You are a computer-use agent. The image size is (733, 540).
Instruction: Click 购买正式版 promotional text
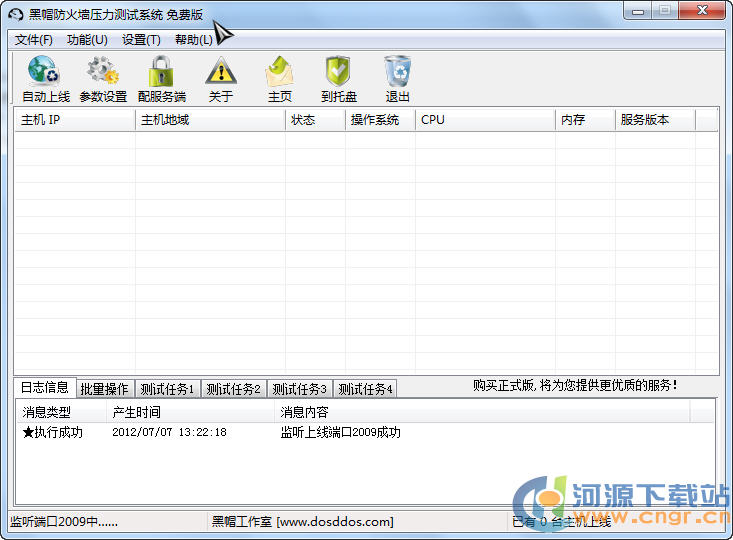(x=575, y=385)
